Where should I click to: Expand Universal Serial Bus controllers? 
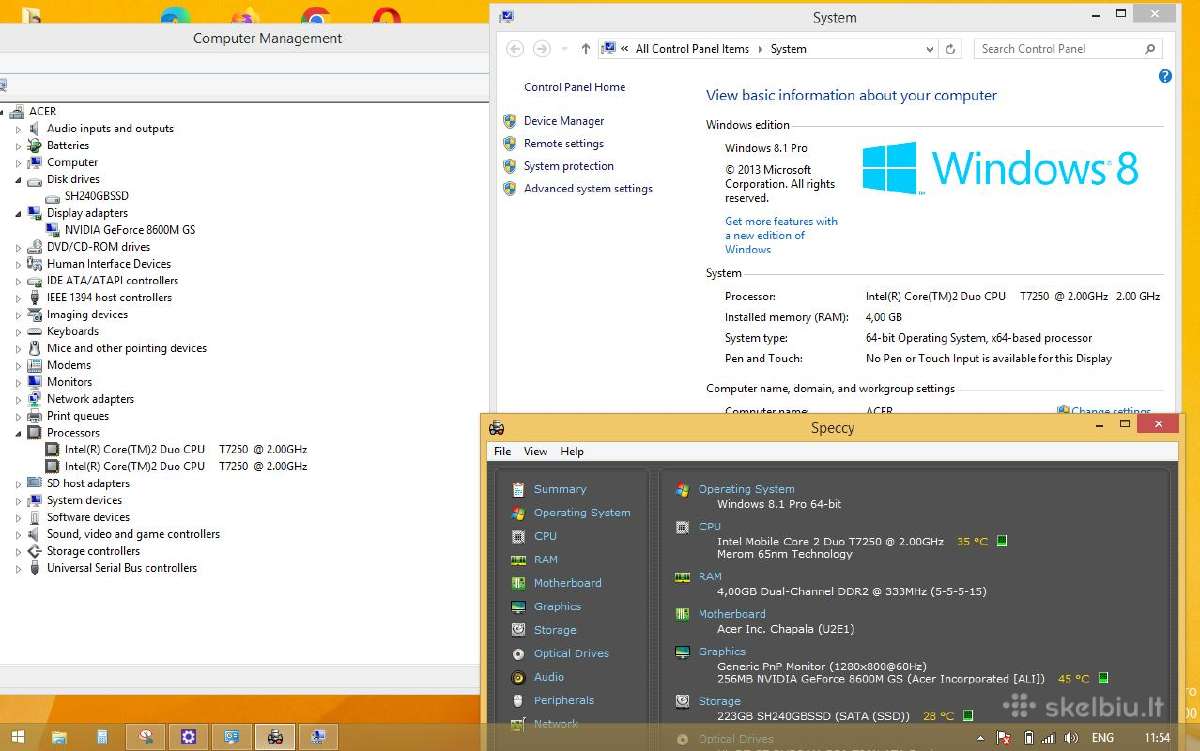click(18, 568)
